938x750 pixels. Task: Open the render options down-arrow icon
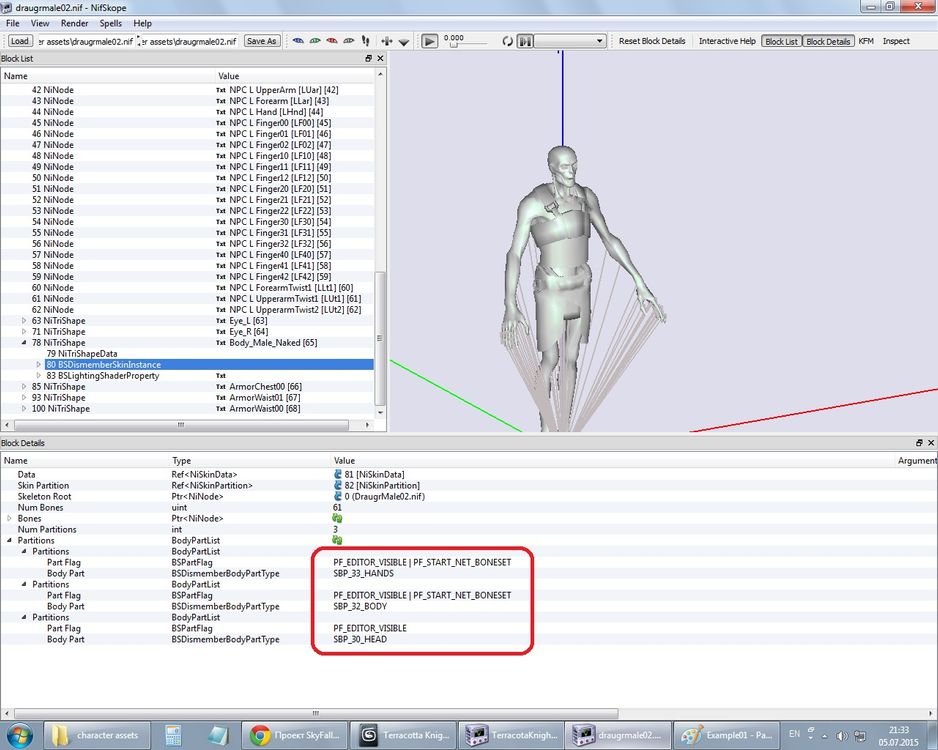pyautogui.click(x=404, y=42)
